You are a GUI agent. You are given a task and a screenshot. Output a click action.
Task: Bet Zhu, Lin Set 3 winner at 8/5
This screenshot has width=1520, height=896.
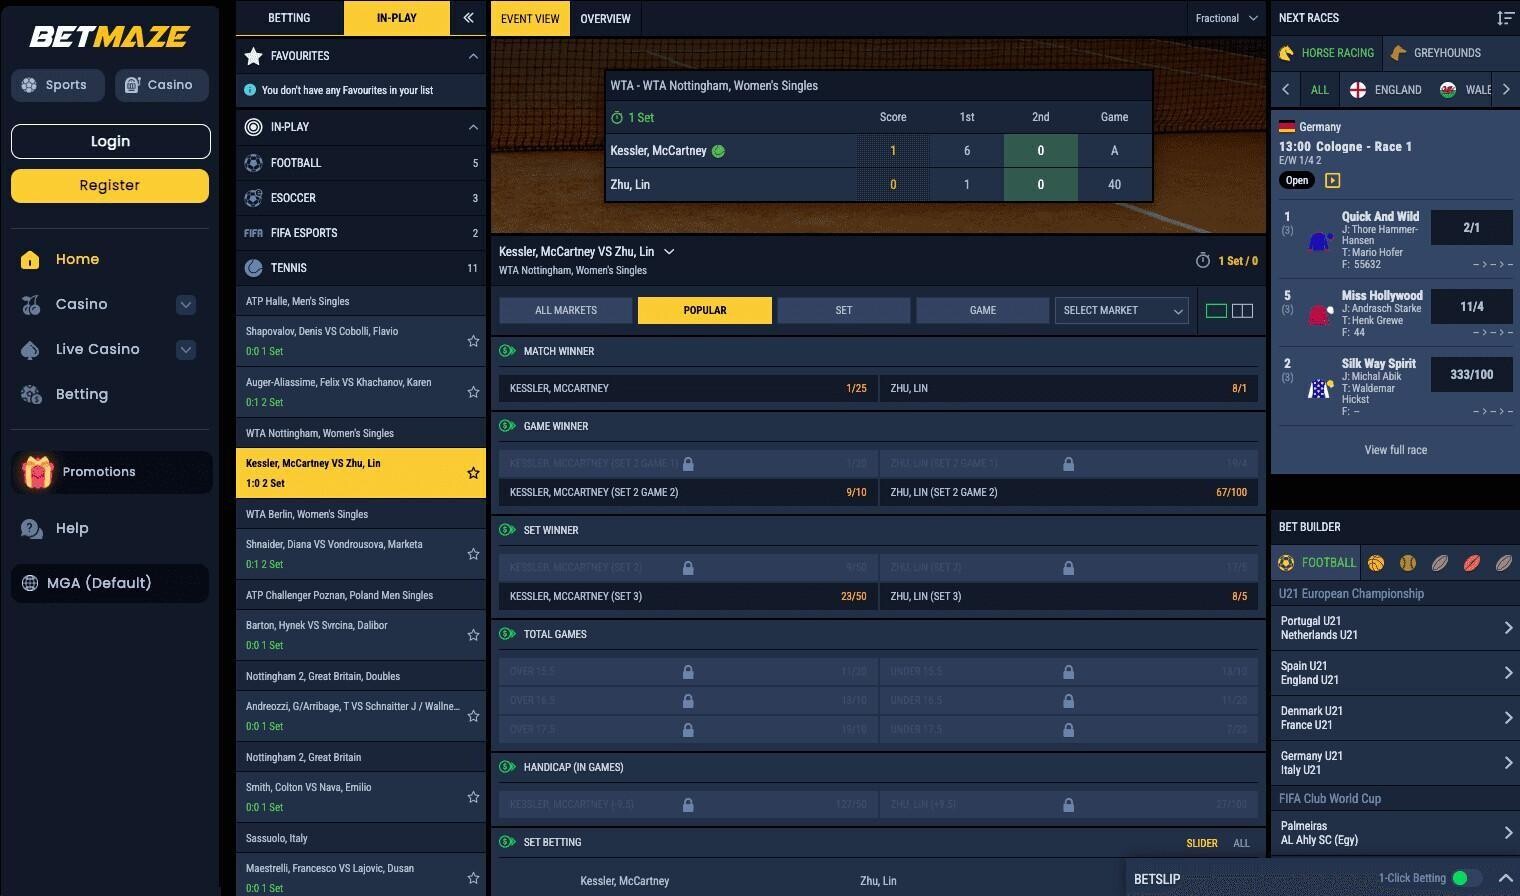(1069, 596)
